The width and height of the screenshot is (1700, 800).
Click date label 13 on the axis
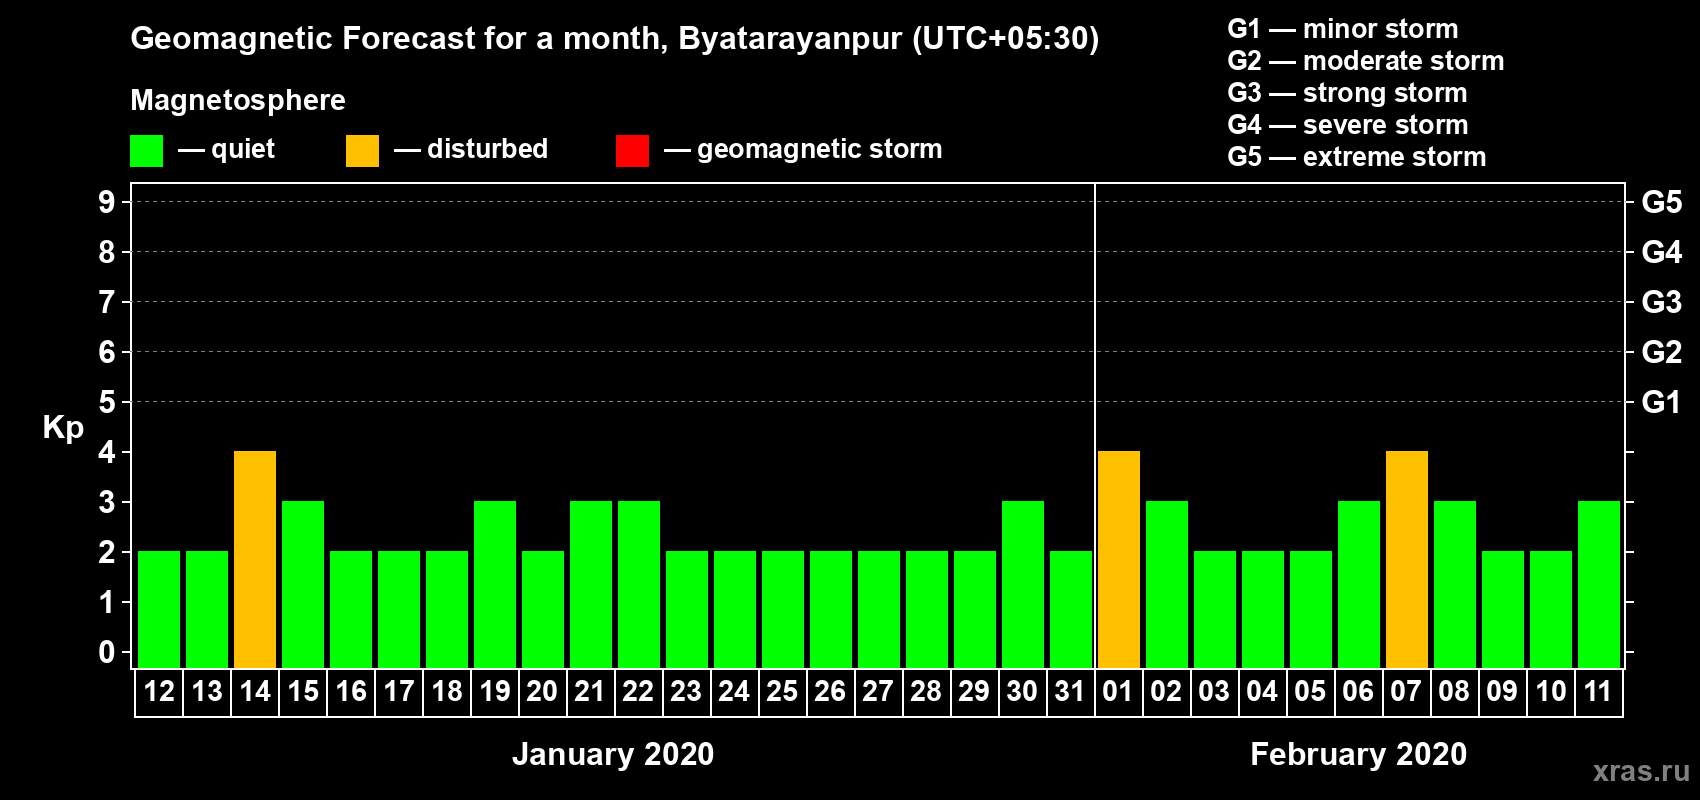coord(207,691)
